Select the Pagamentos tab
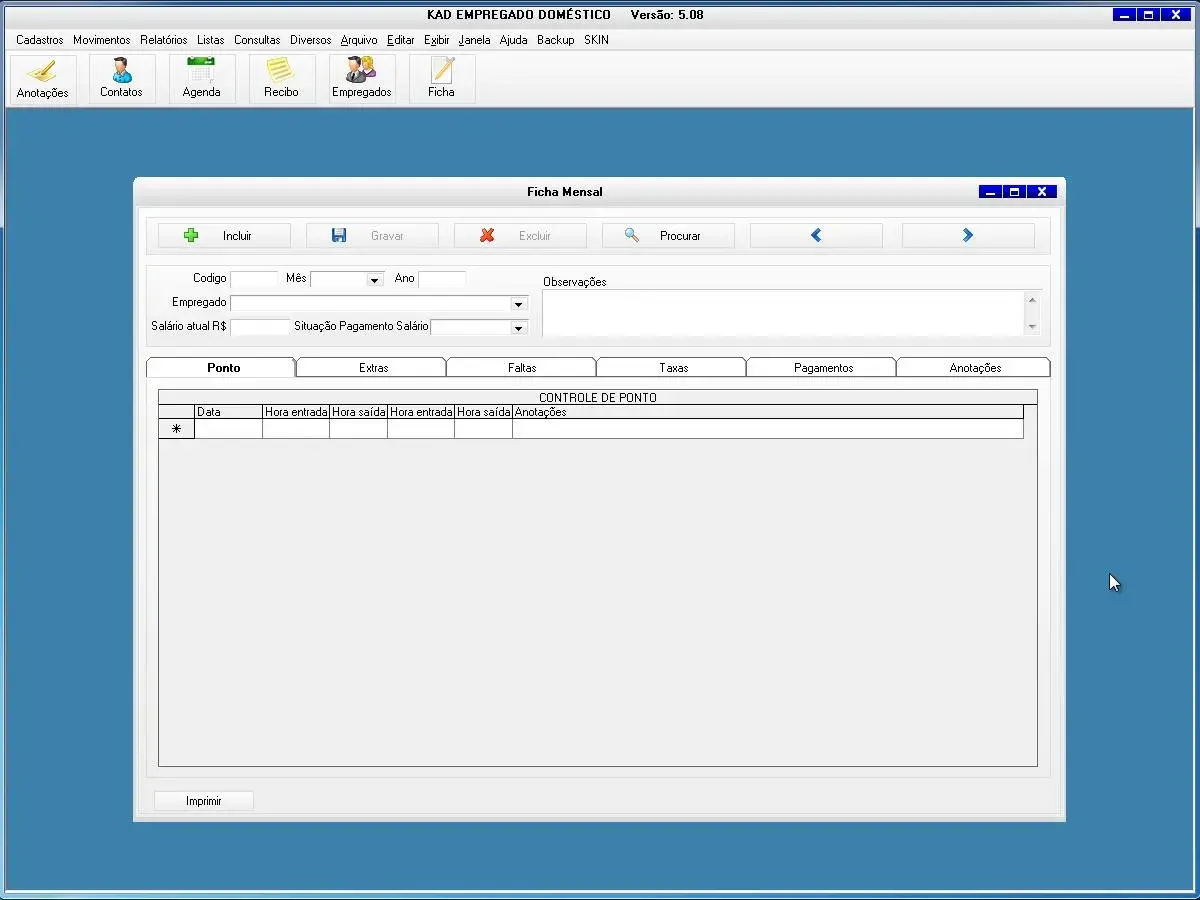 823,368
